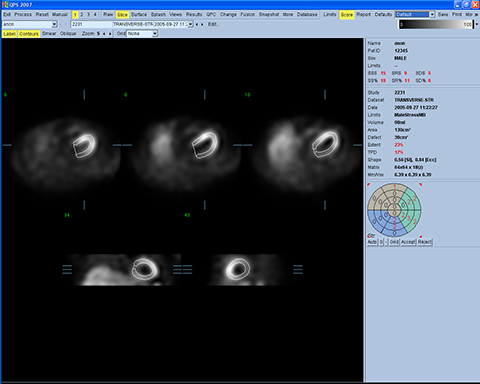Select display layout 4
This screenshot has height=384, width=480.
(95, 14)
